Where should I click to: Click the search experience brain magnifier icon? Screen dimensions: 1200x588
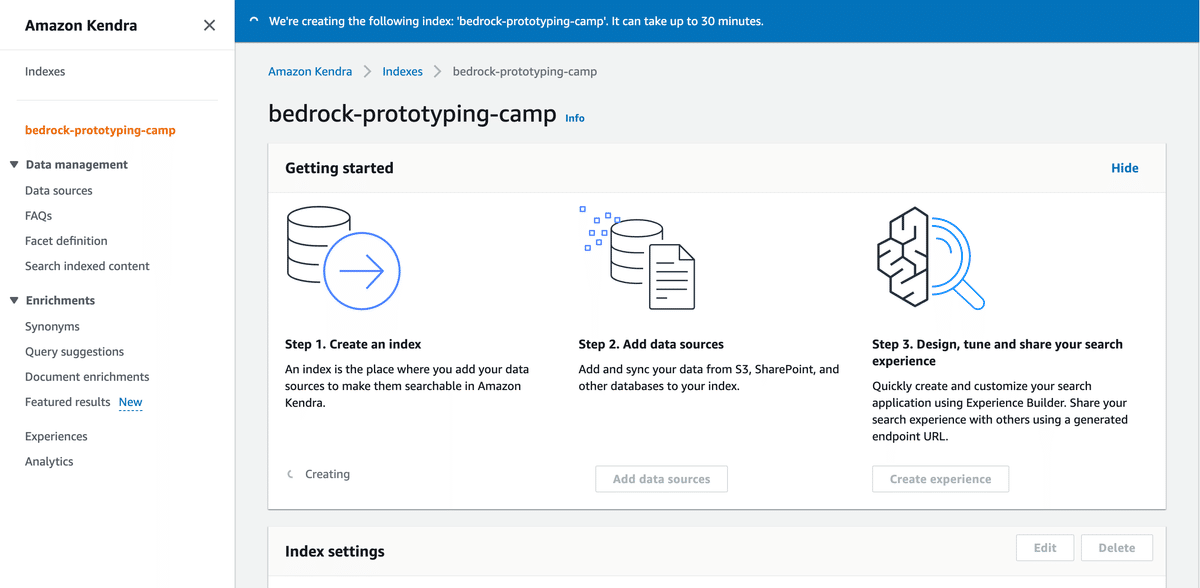[x=929, y=258]
